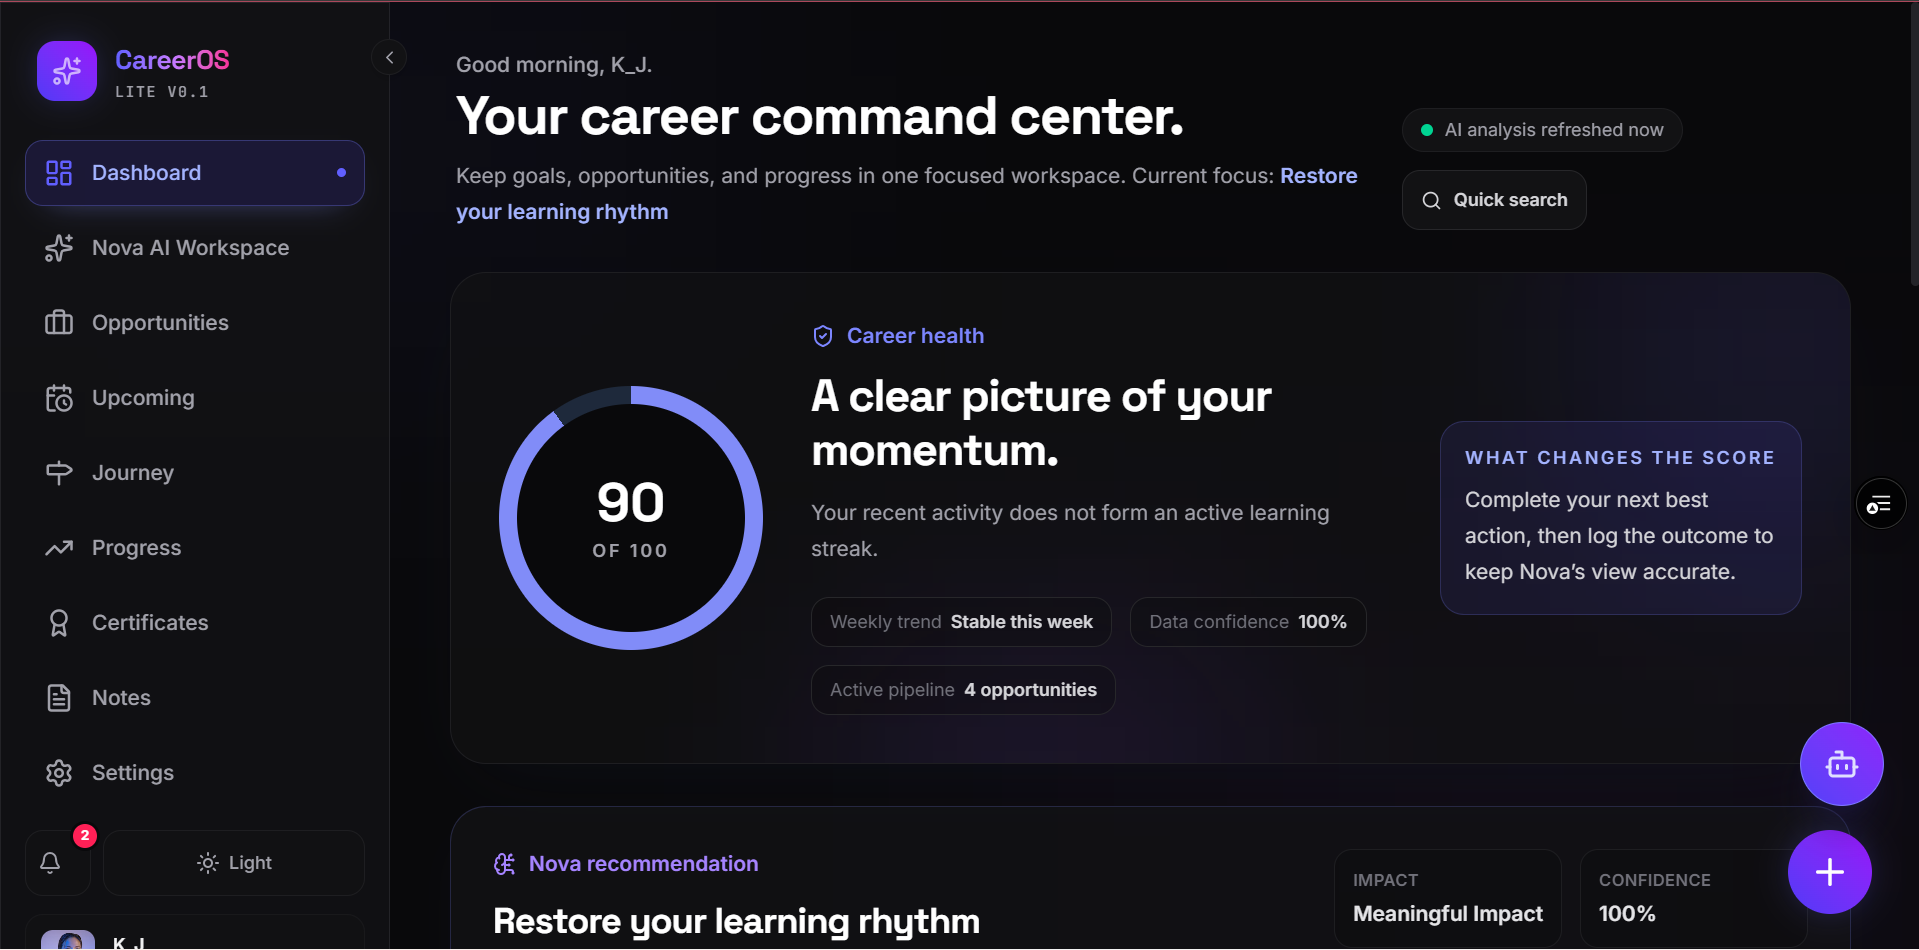This screenshot has width=1919, height=950.
Task: Collapse the sidebar with the chevron arrow
Action: [390, 57]
